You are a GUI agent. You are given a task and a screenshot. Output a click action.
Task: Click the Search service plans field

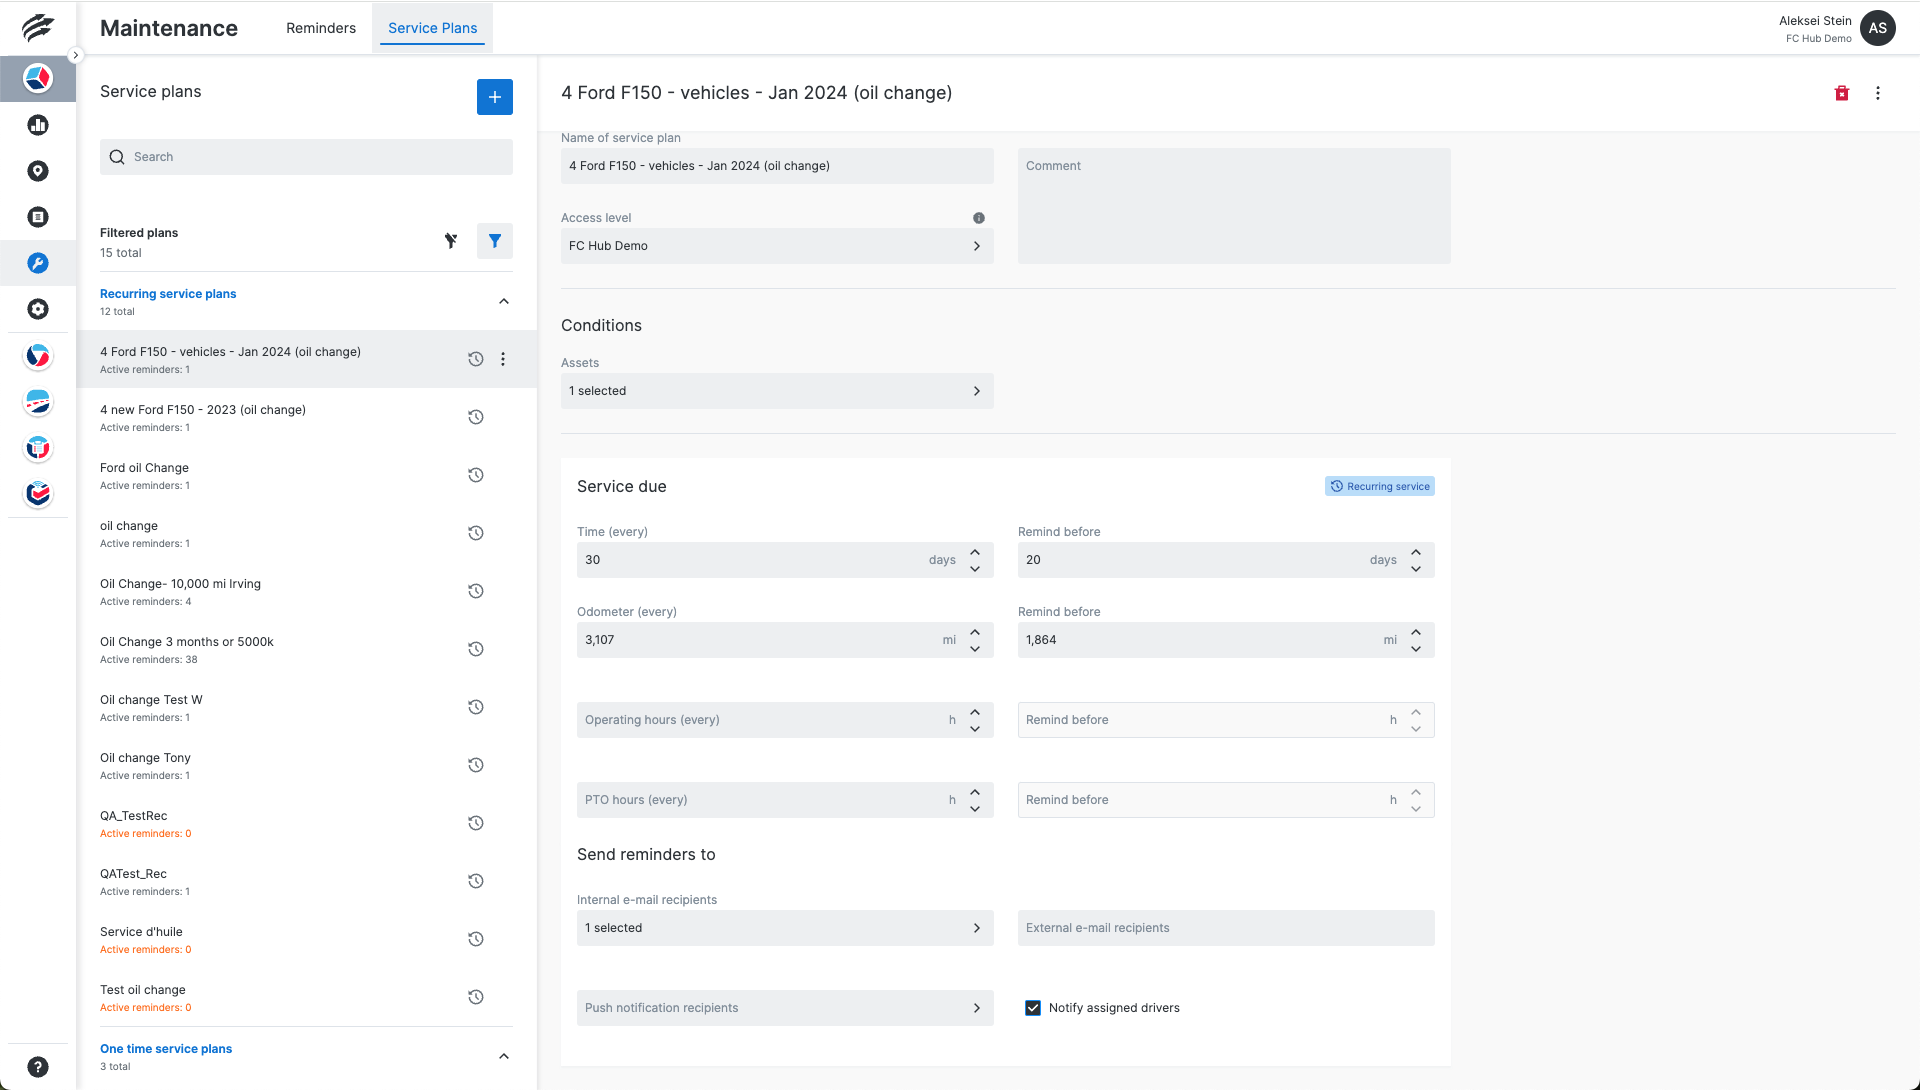[306, 157]
